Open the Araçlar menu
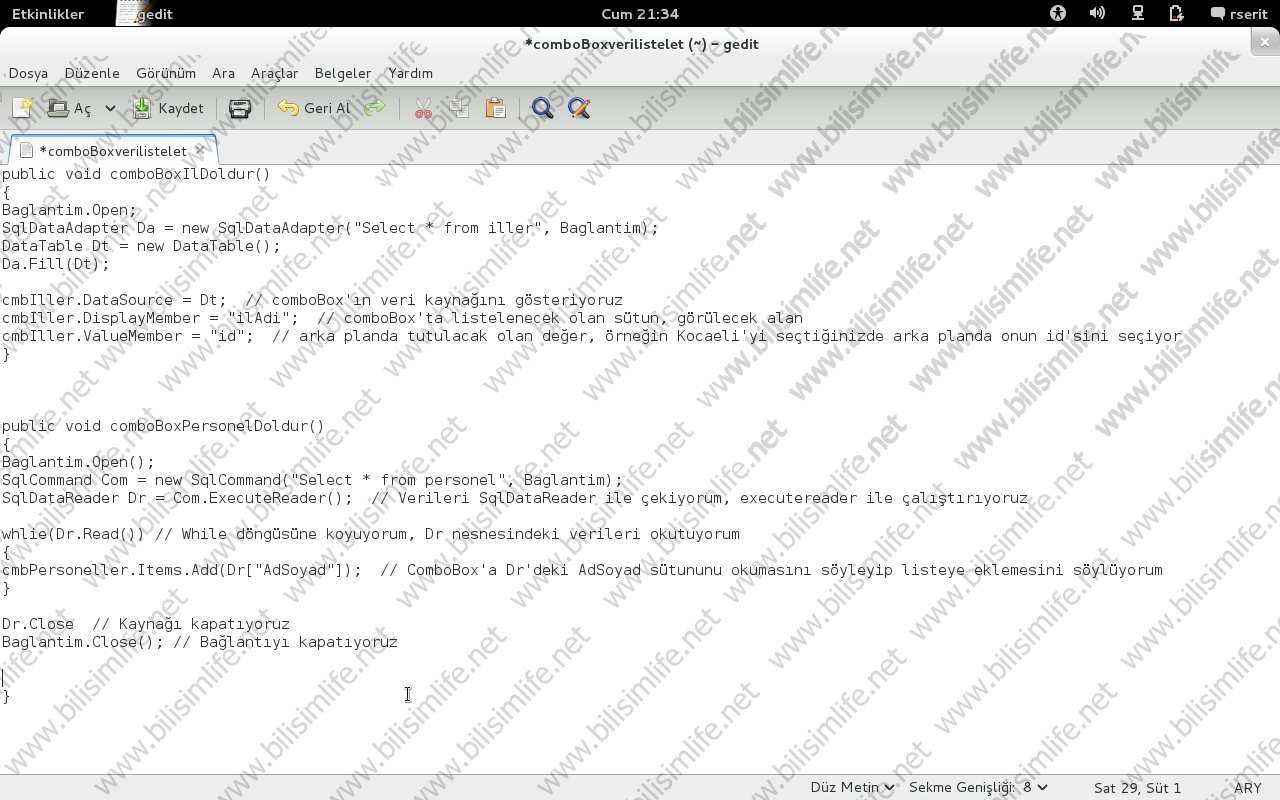This screenshot has height=800, width=1280. coord(274,73)
